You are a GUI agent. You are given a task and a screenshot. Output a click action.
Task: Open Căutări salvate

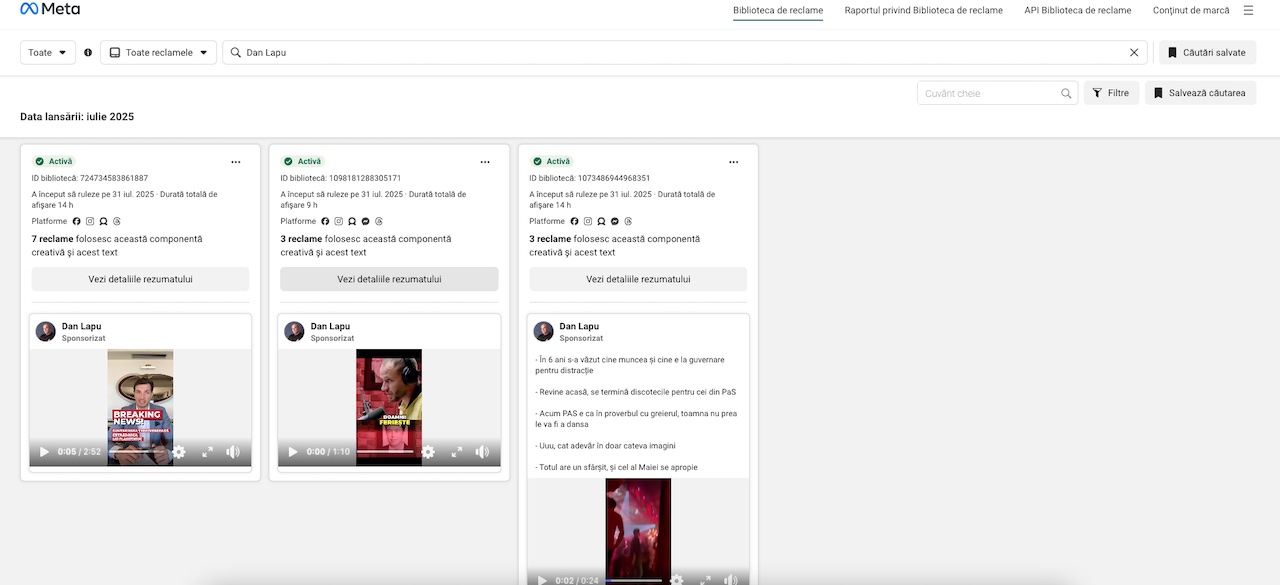point(1207,53)
